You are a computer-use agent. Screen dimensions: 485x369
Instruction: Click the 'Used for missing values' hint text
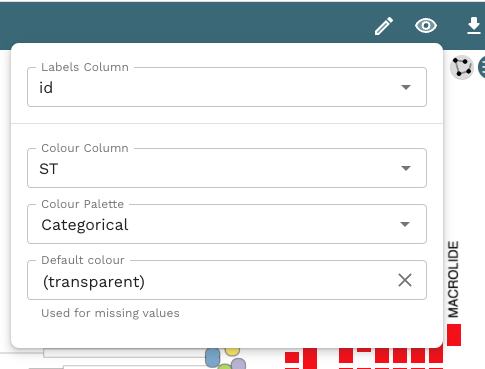click(110, 313)
